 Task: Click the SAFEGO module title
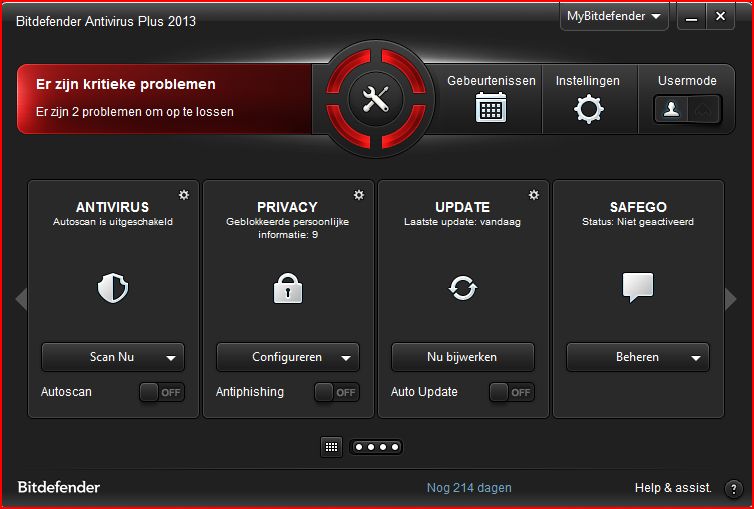coord(638,207)
